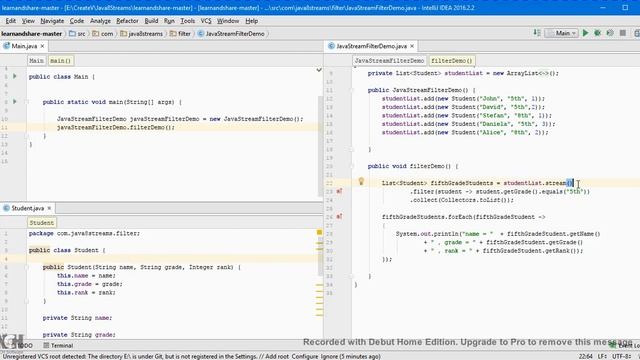The image size is (640, 360).
Task: Click the yellow intention lightbulb in gutter
Action: [361, 182]
